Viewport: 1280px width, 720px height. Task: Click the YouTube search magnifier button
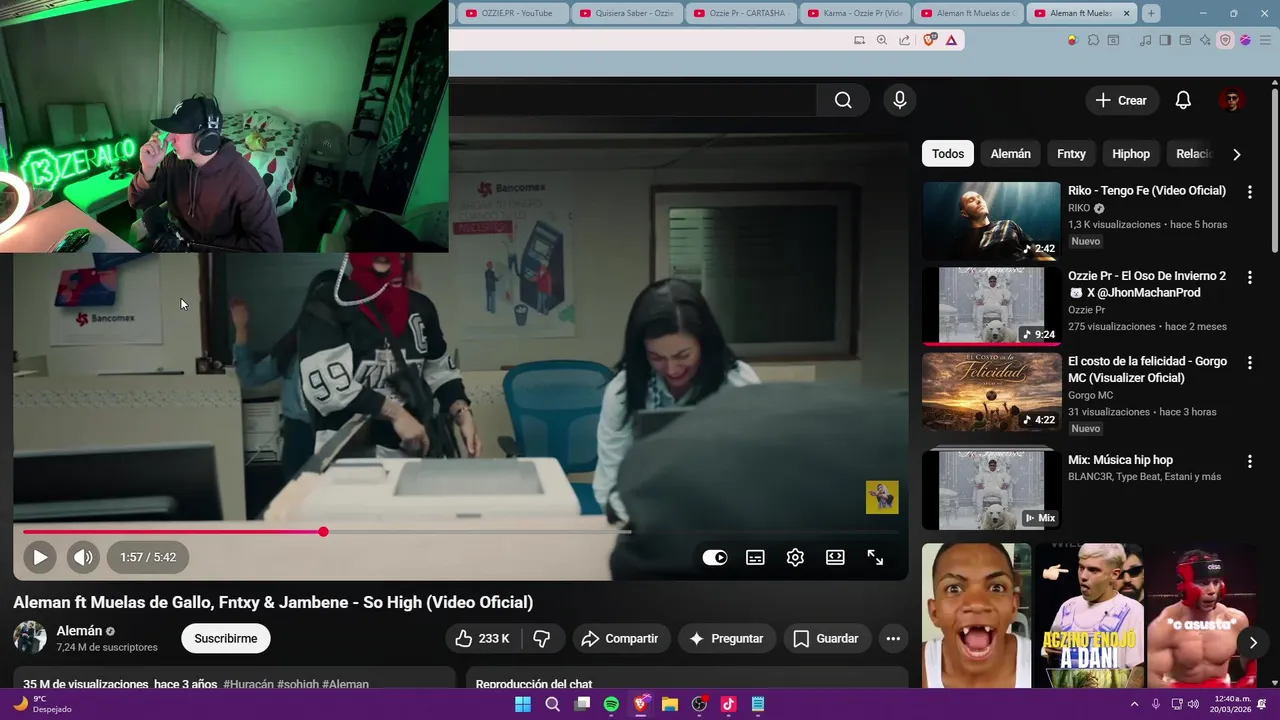click(x=843, y=100)
